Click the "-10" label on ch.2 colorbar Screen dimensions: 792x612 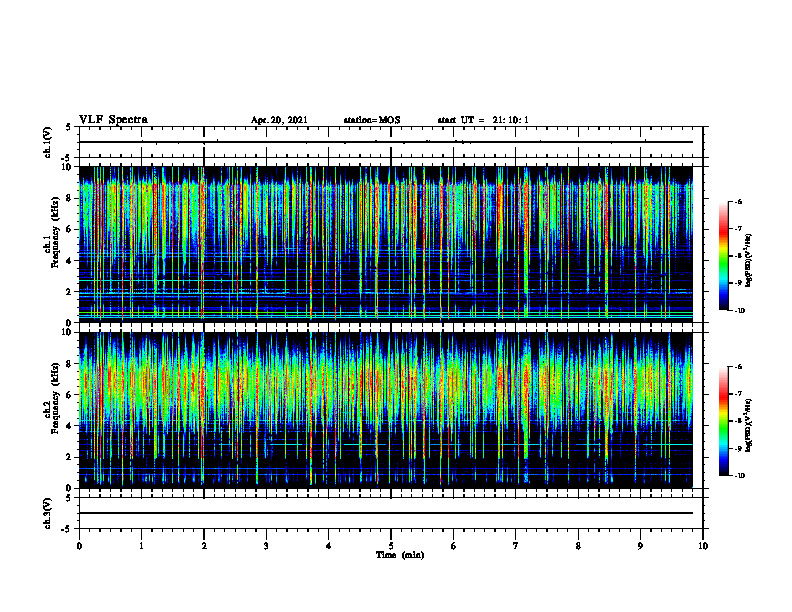(x=738, y=476)
